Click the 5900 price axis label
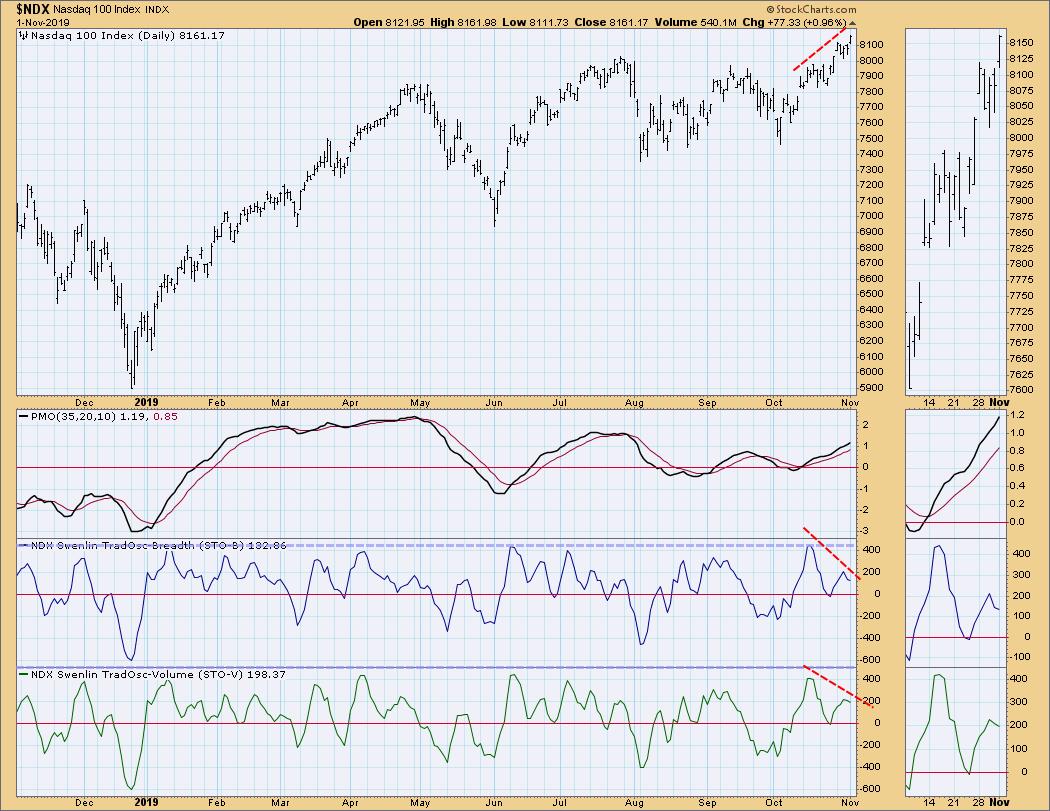 point(873,388)
